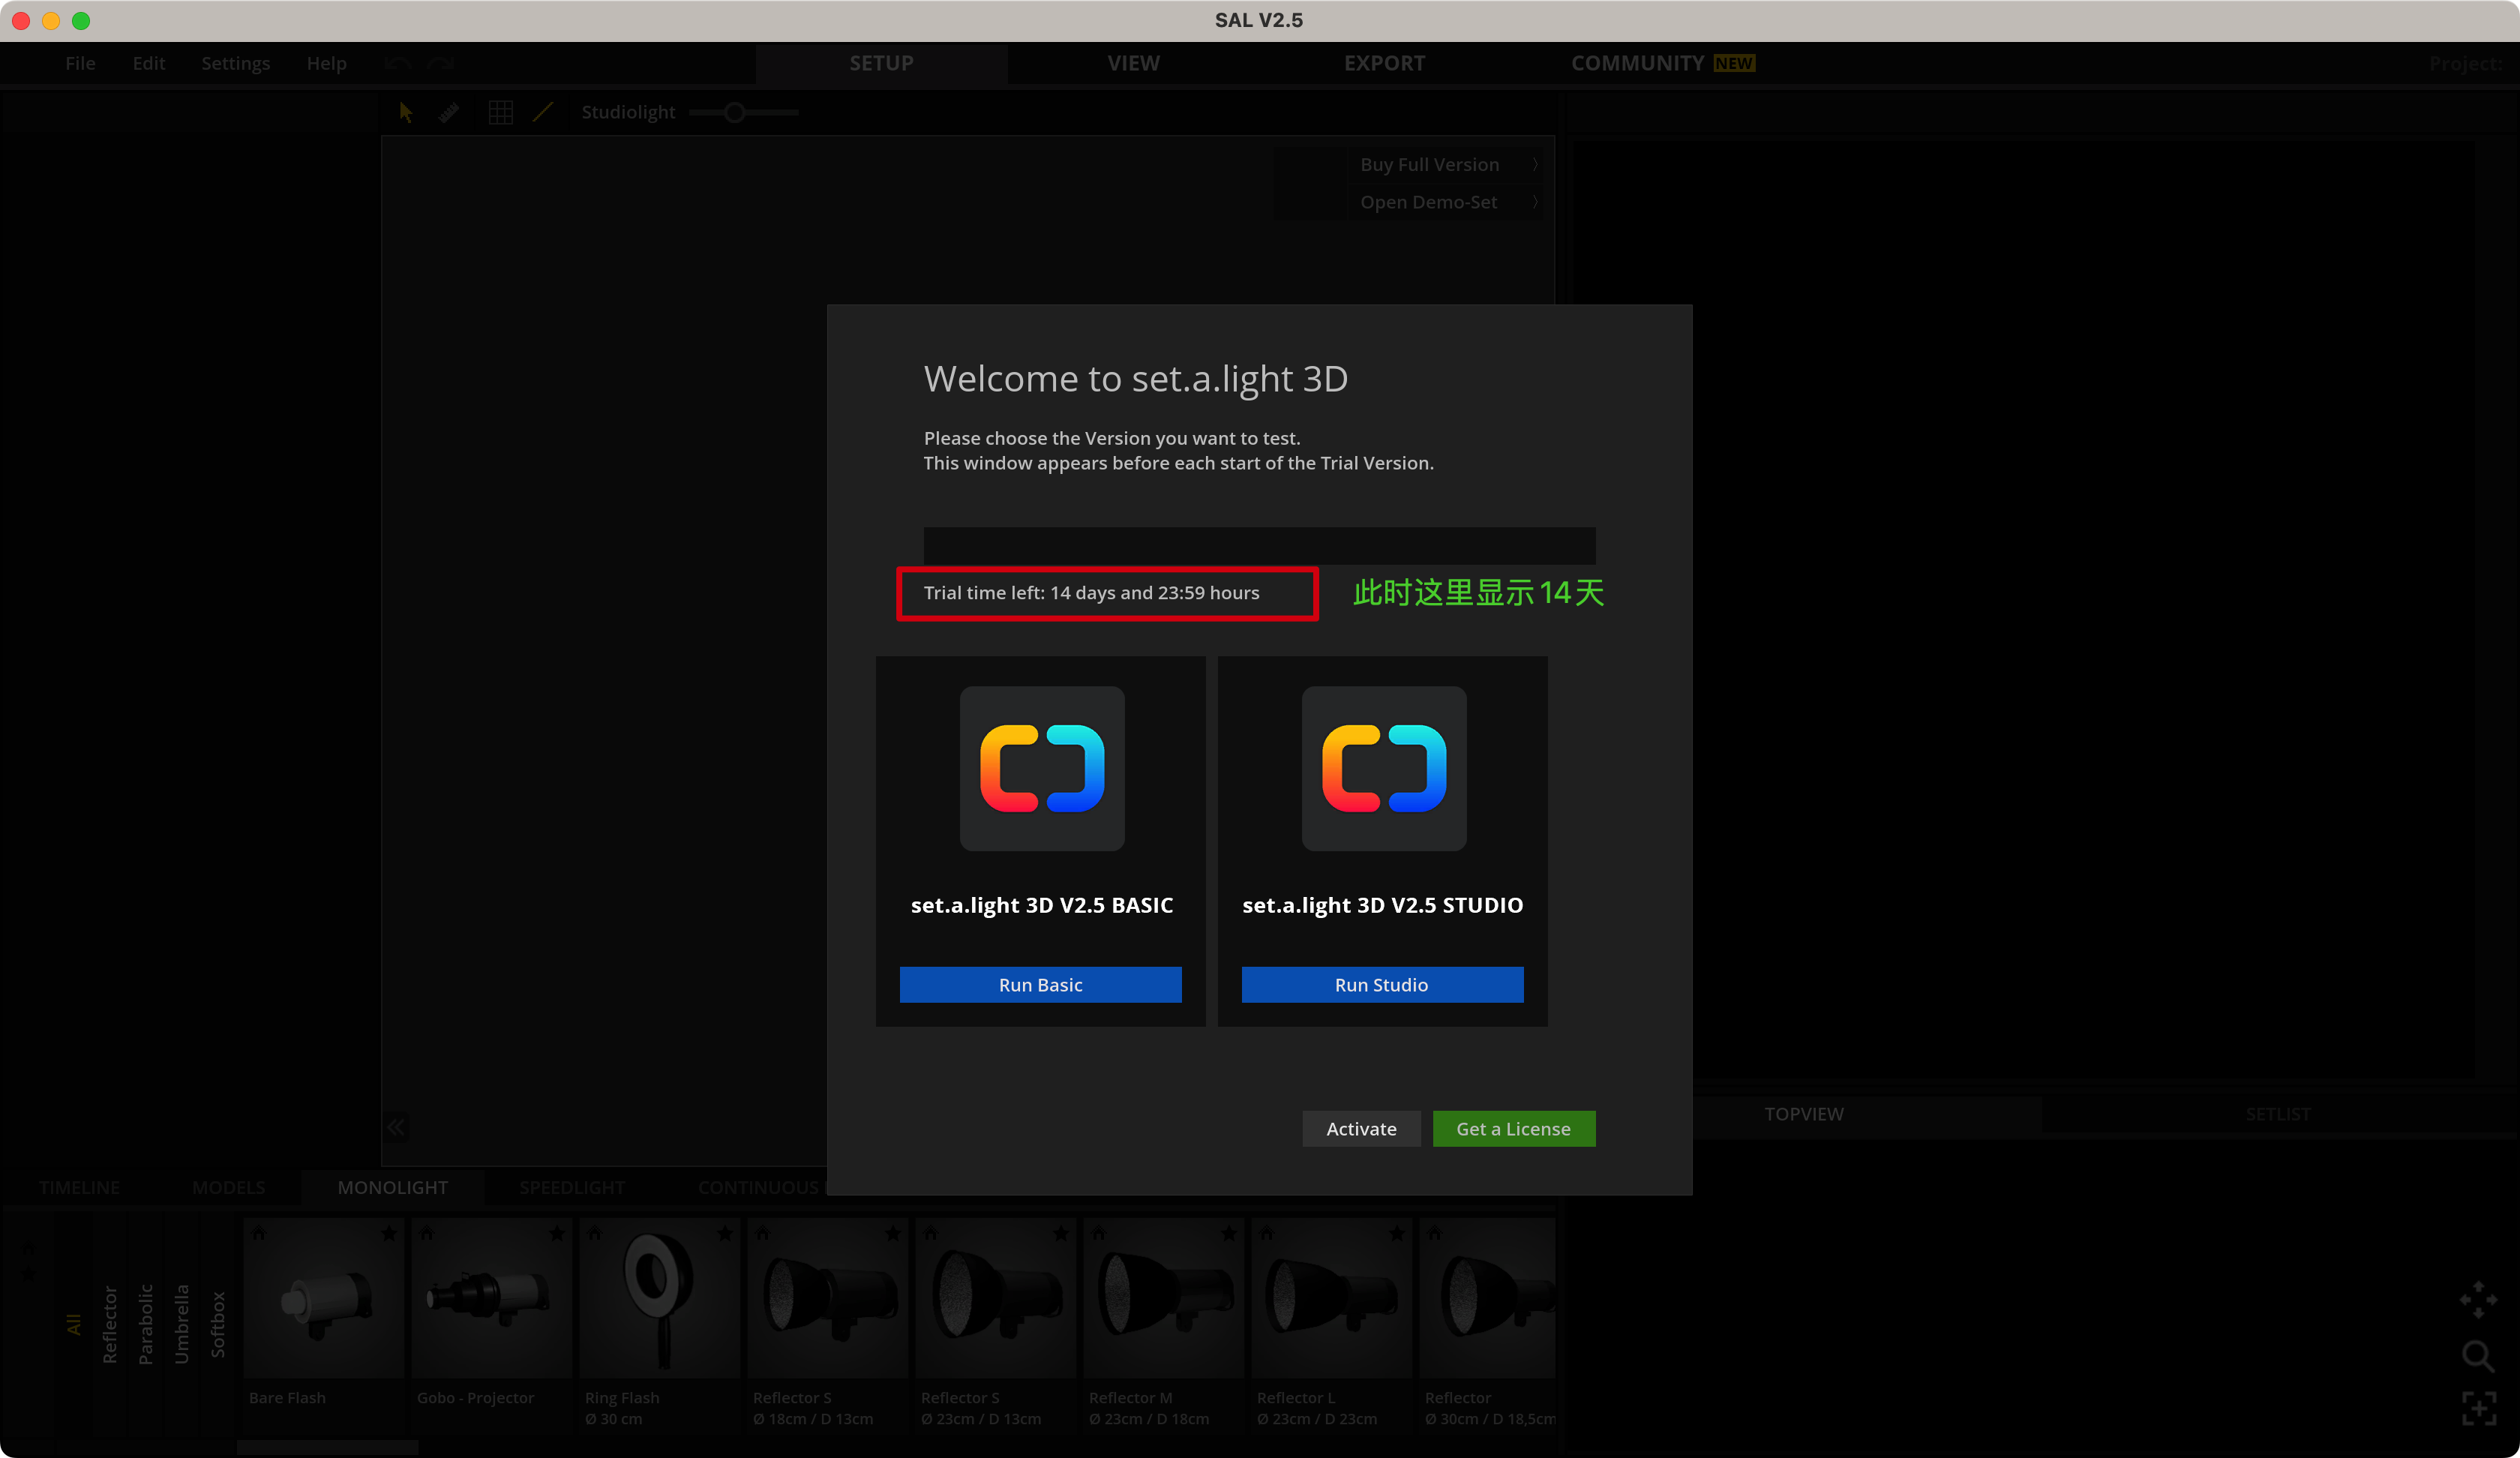
Task: Select the Bare Flash thumbnail
Action: click(324, 1299)
